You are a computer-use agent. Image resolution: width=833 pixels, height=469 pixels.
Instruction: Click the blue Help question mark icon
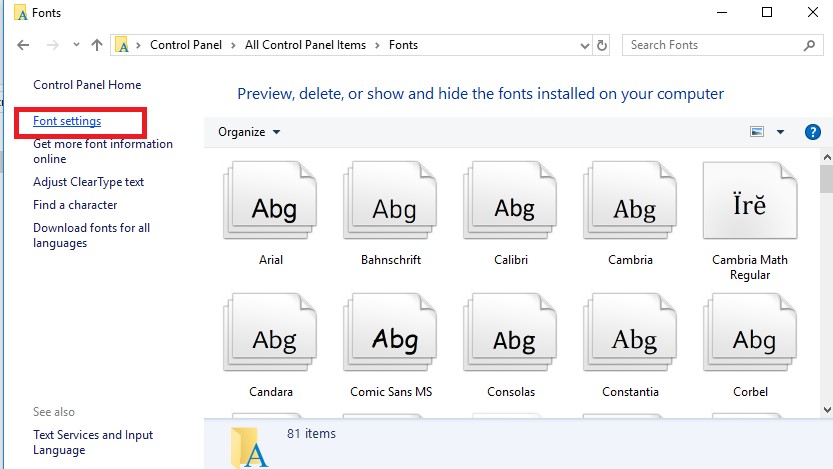pyautogui.click(x=812, y=132)
